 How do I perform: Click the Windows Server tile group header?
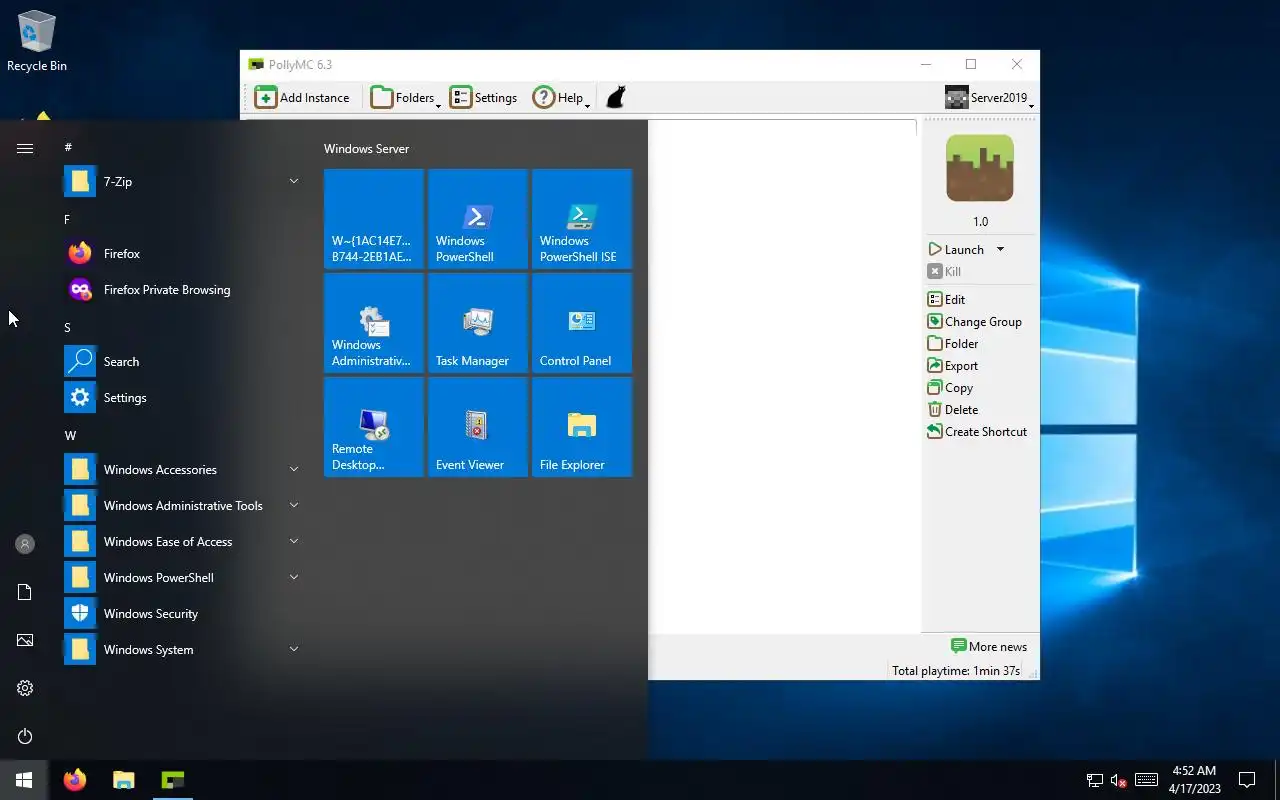(366, 148)
